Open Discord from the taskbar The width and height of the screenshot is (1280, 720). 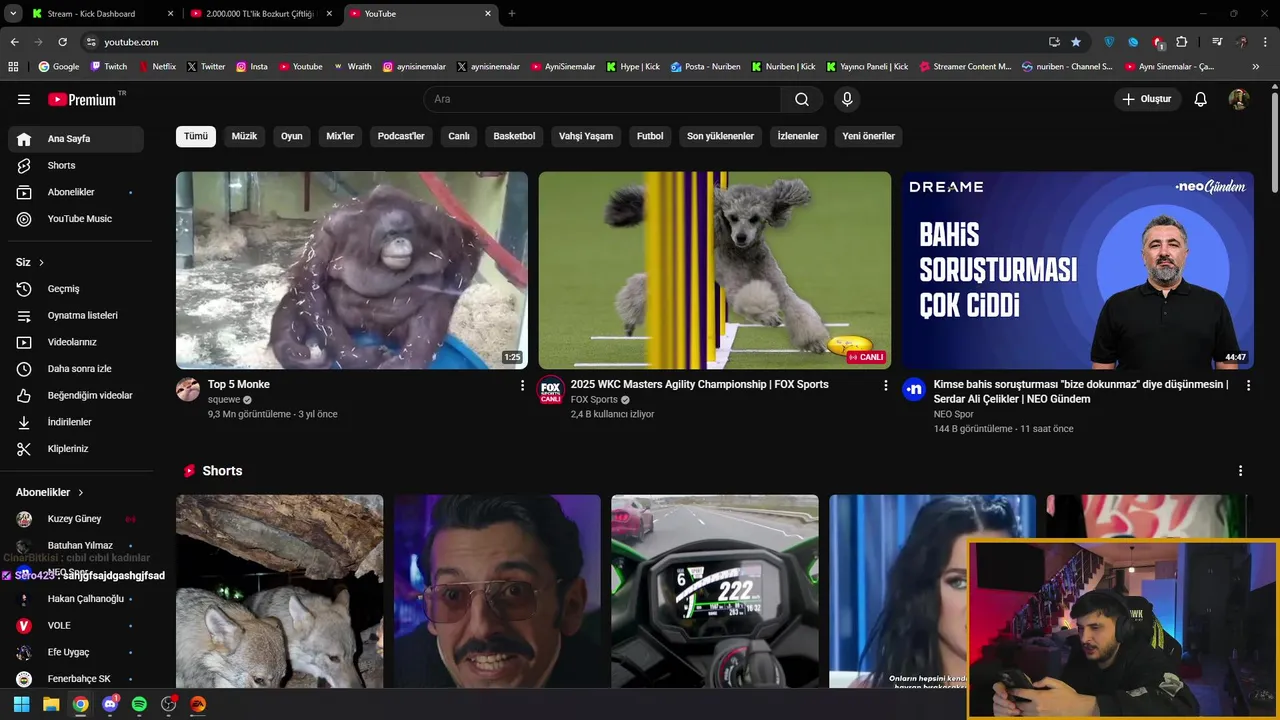[110, 704]
